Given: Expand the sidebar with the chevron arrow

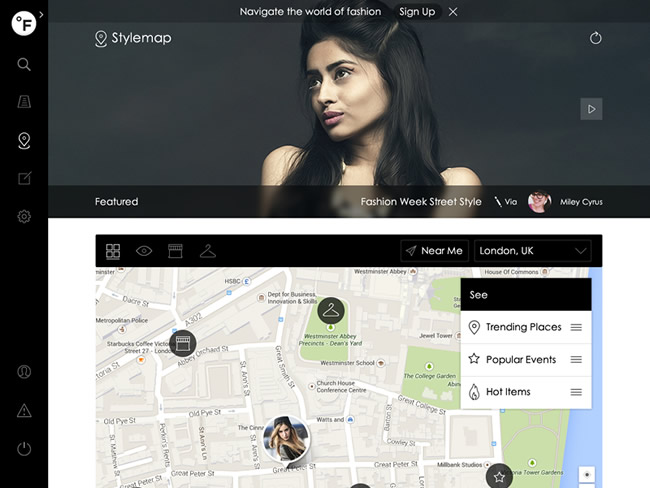Looking at the screenshot, I should [x=41, y=15].
